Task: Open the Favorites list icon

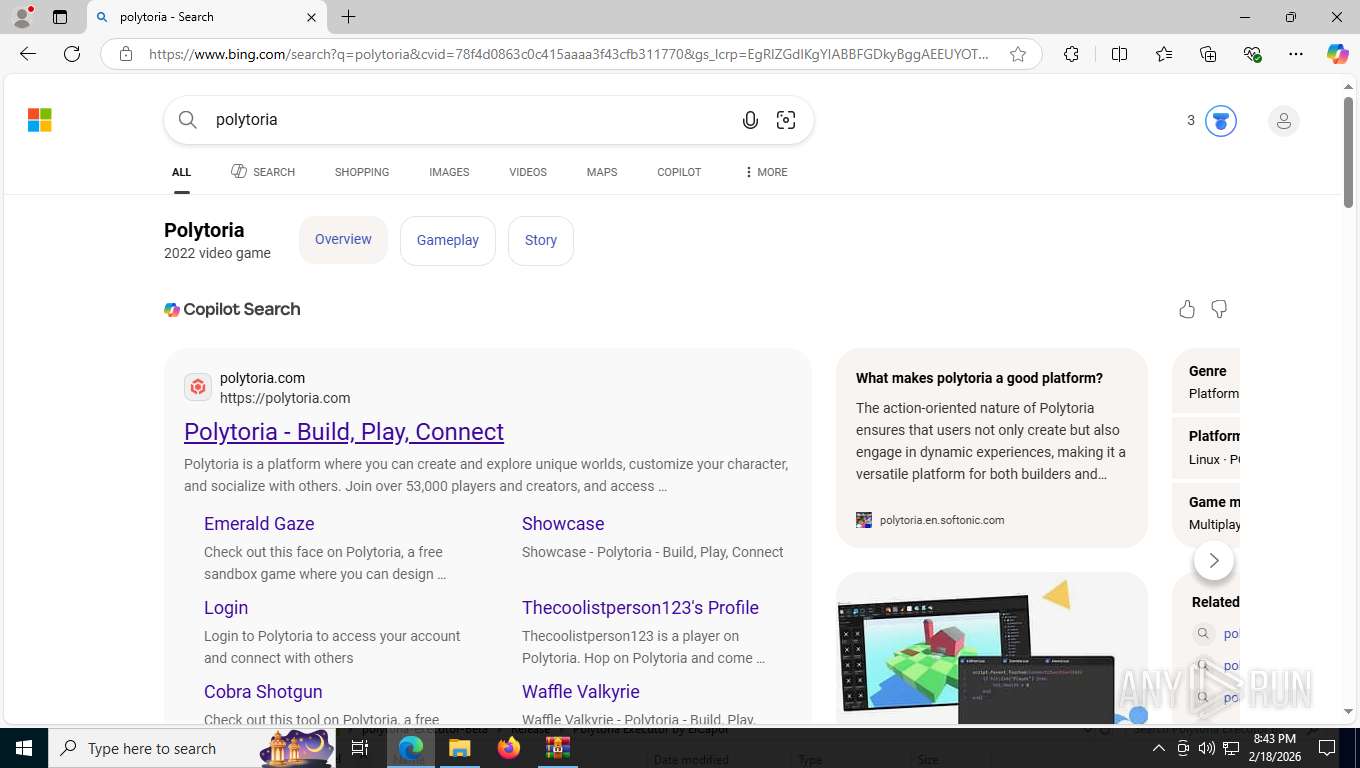Action: (1164, 54)
